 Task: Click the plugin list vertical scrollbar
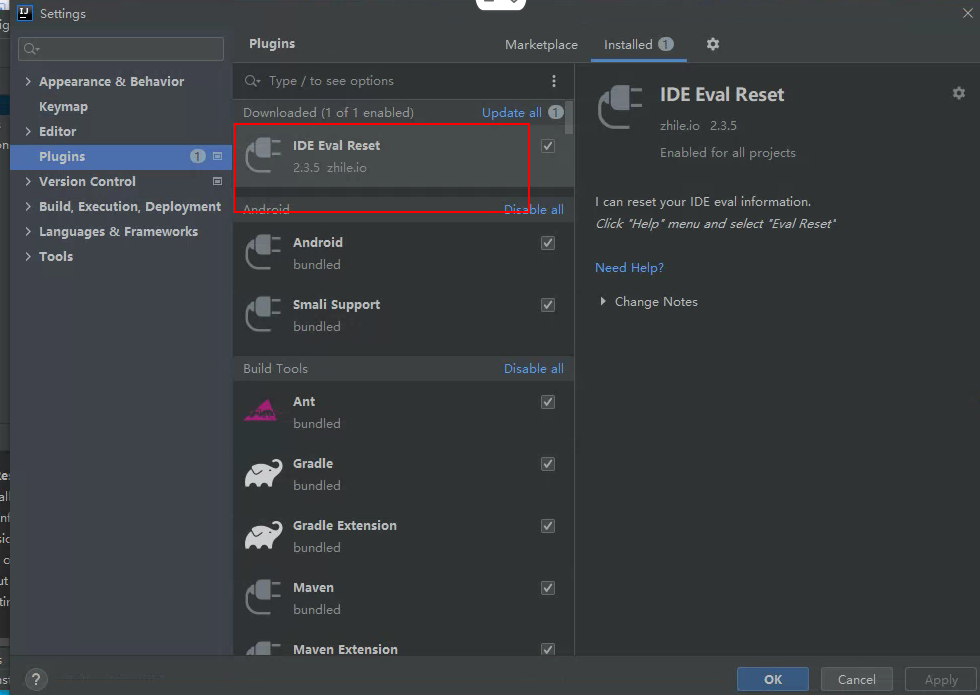click(x=569, y=118)
